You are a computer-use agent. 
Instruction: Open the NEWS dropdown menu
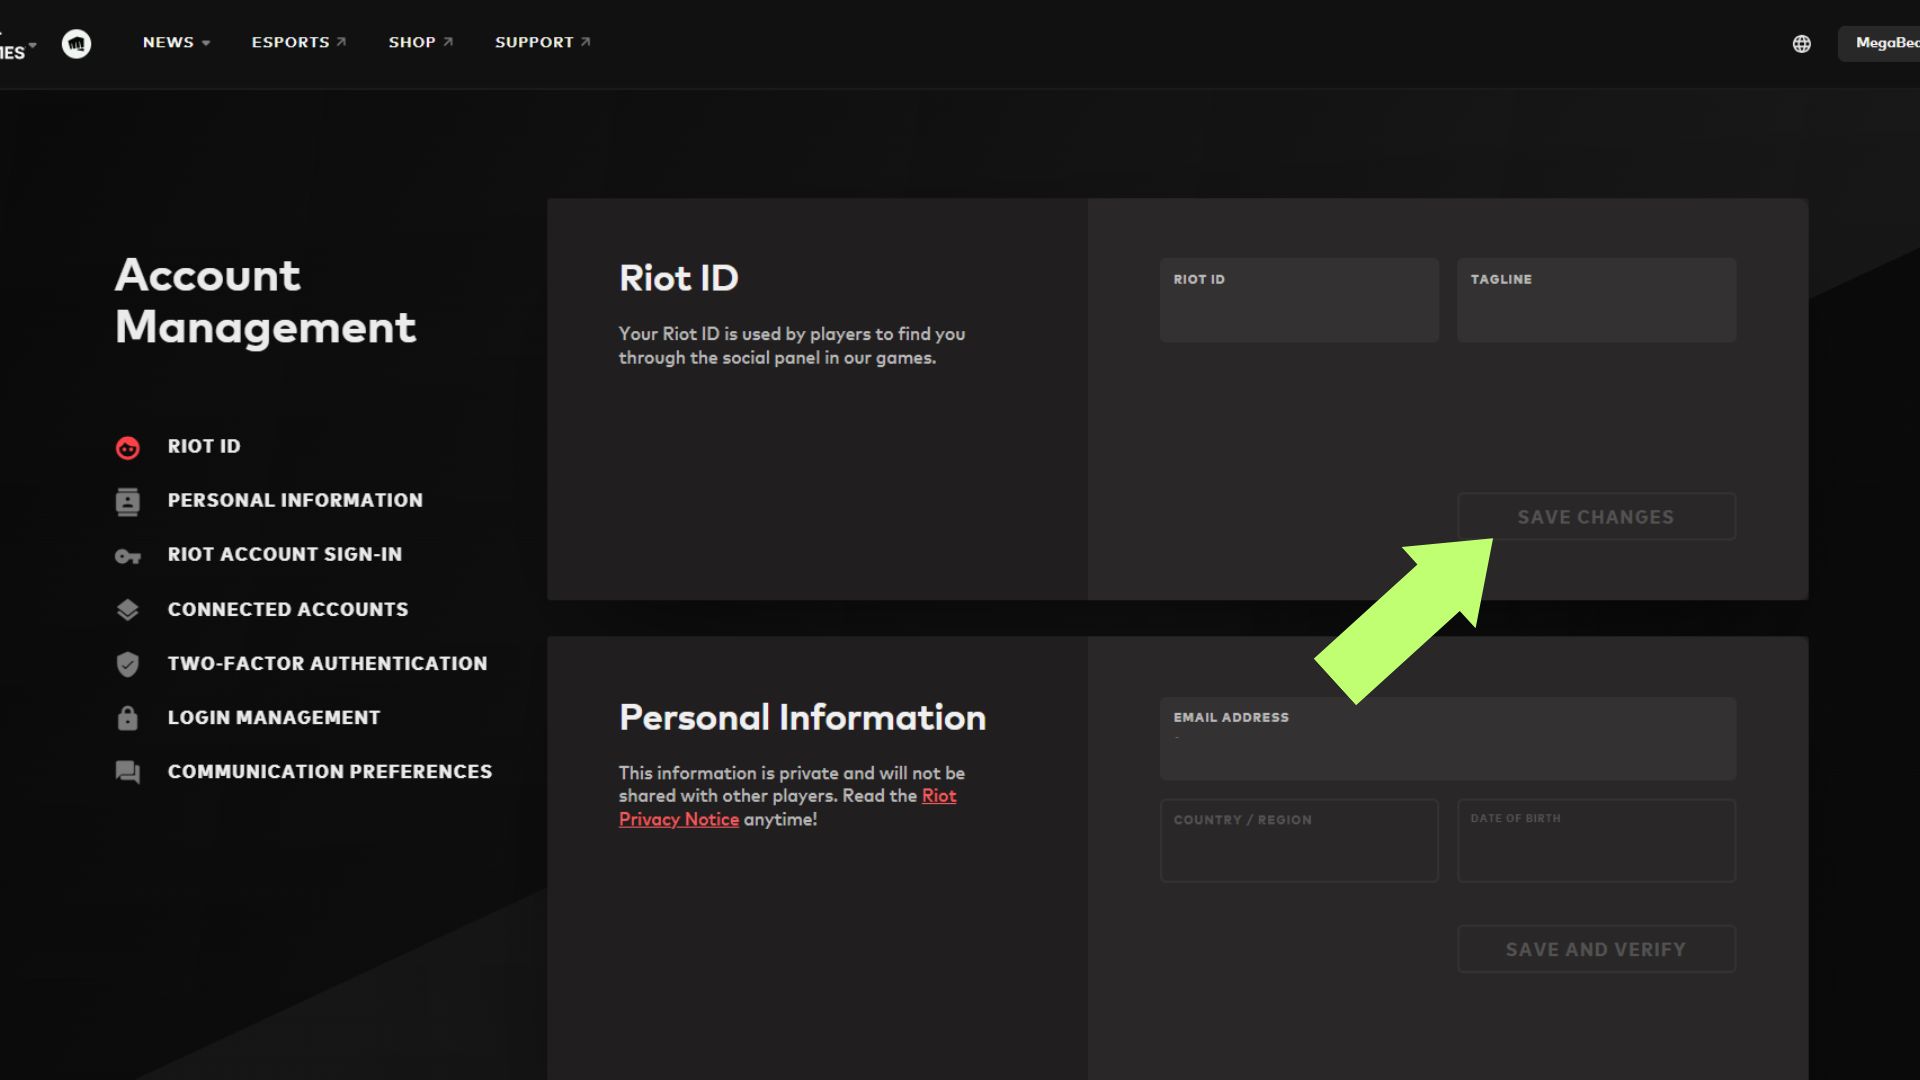(x=175, y=42)
